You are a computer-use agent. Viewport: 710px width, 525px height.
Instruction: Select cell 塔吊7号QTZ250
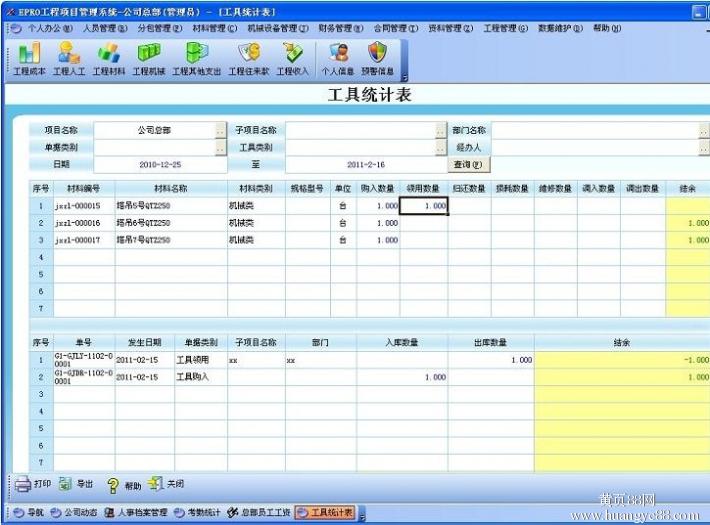(171, 241)
